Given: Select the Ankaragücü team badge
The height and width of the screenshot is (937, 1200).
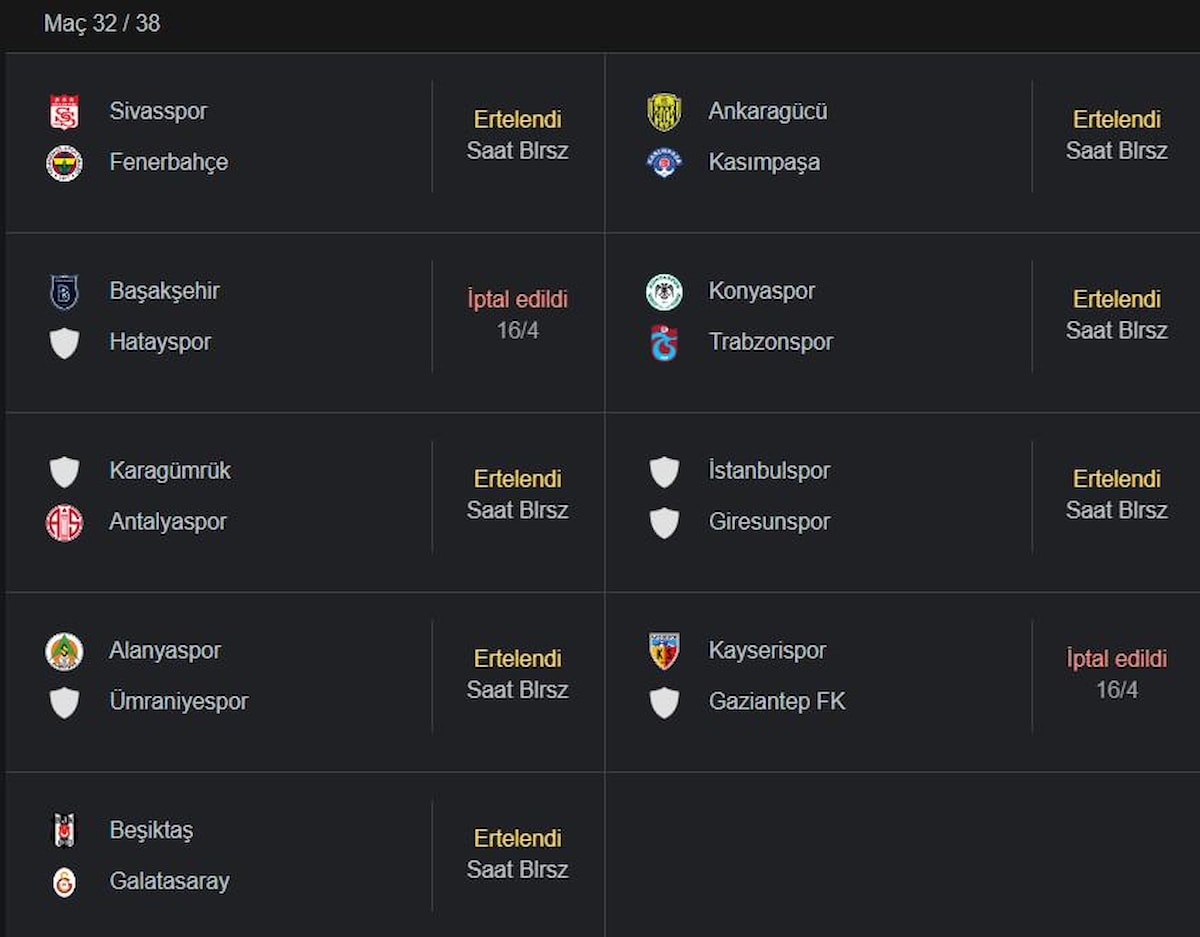Looking at the screenshot, I should [x=664, y=112].
